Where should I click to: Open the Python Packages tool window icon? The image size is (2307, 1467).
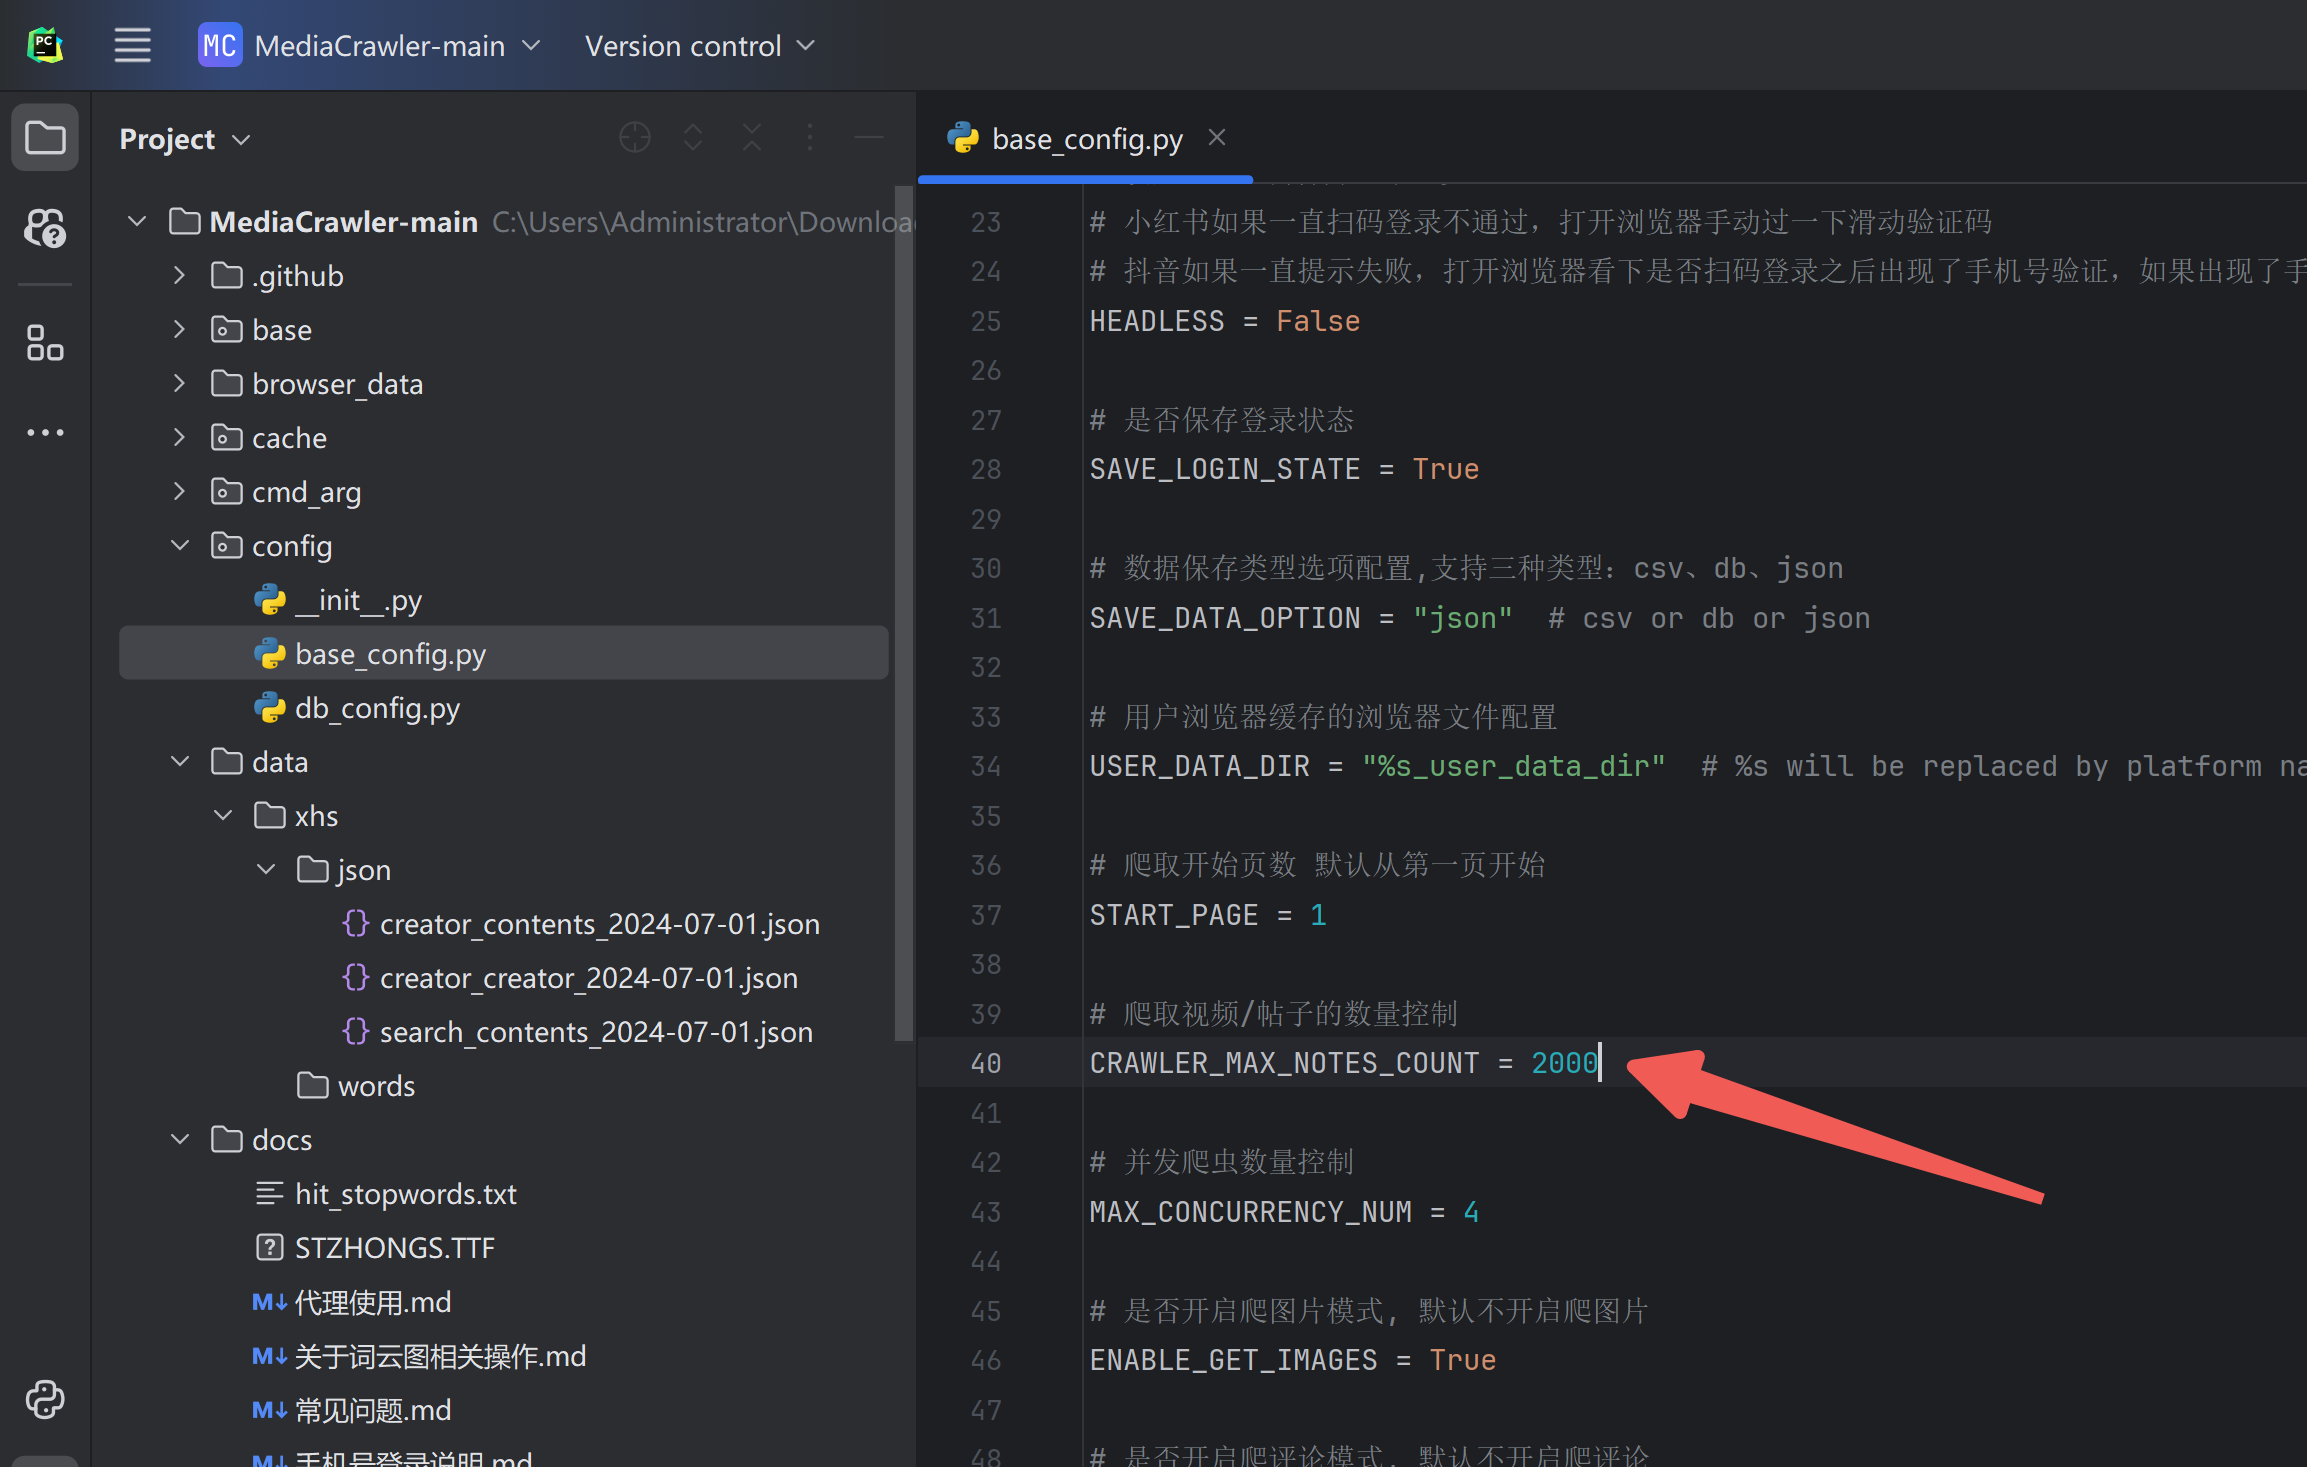click(45, 228)
